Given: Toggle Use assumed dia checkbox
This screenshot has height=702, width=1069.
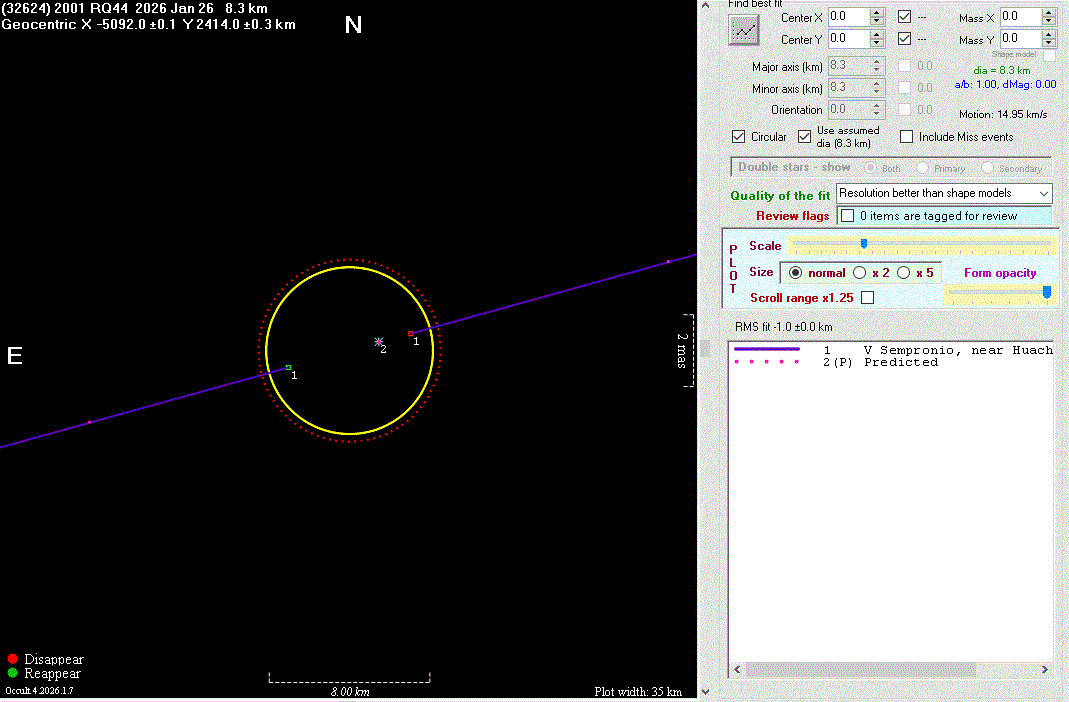Looking at the screenshot, I should 805,137.
